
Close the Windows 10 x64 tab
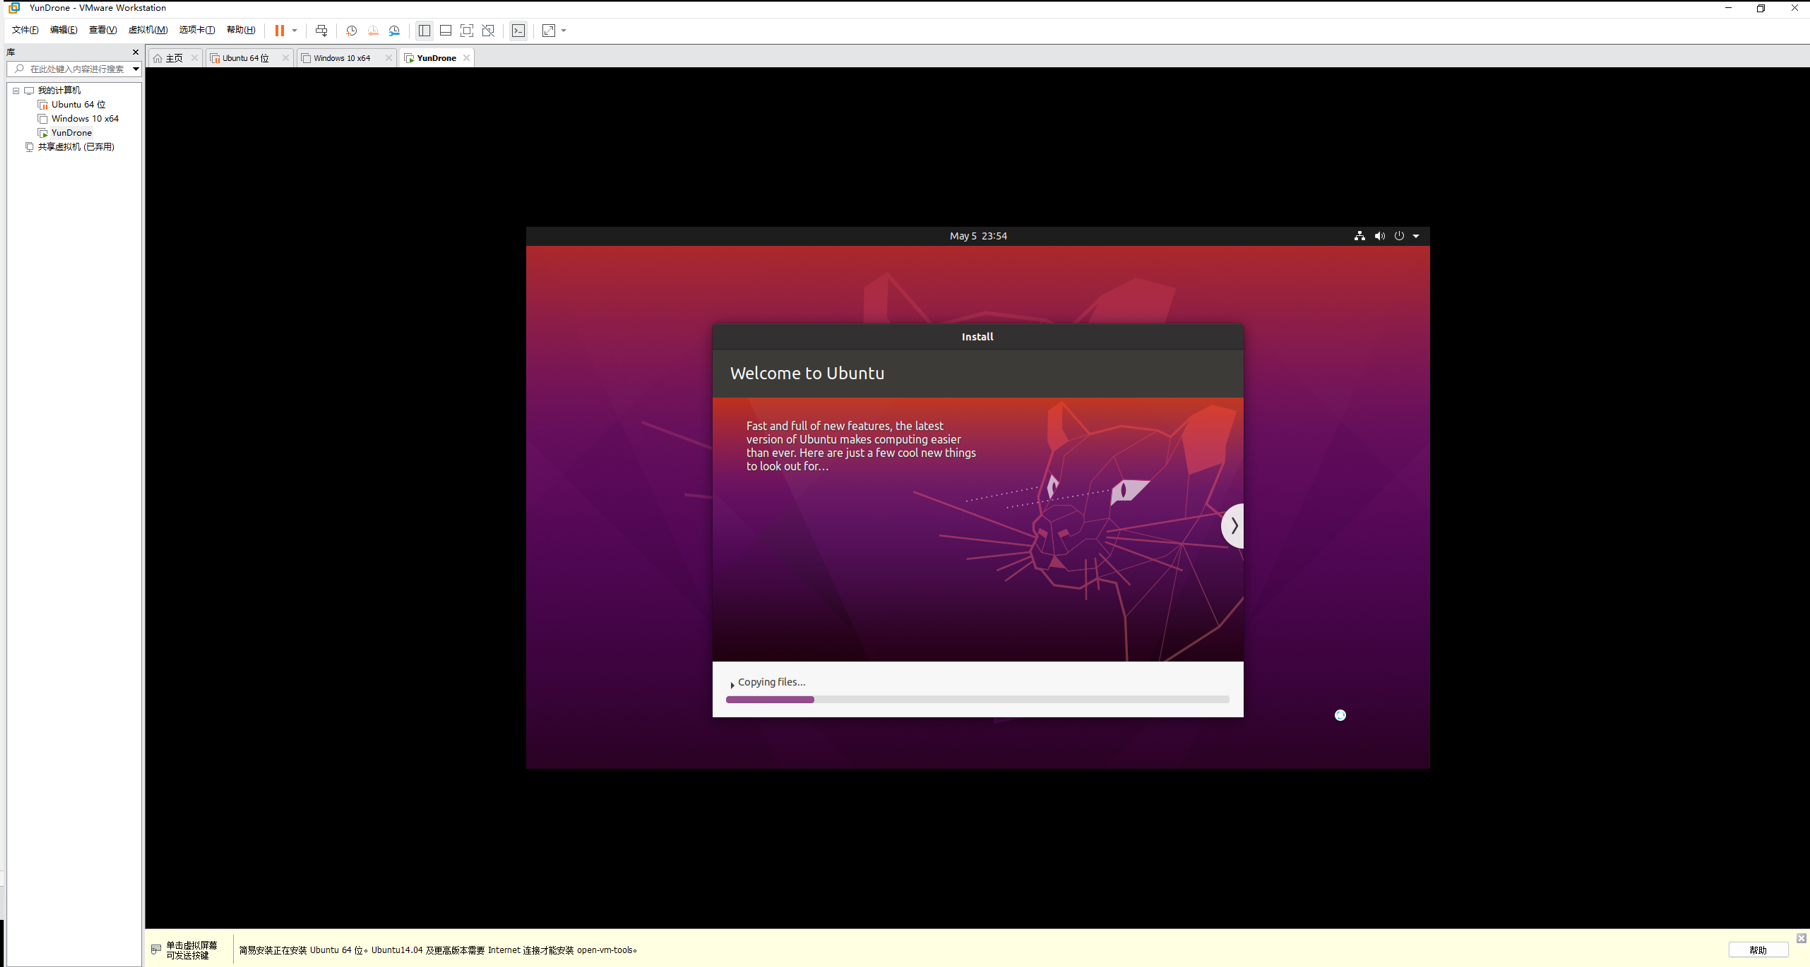pos(388,58)
